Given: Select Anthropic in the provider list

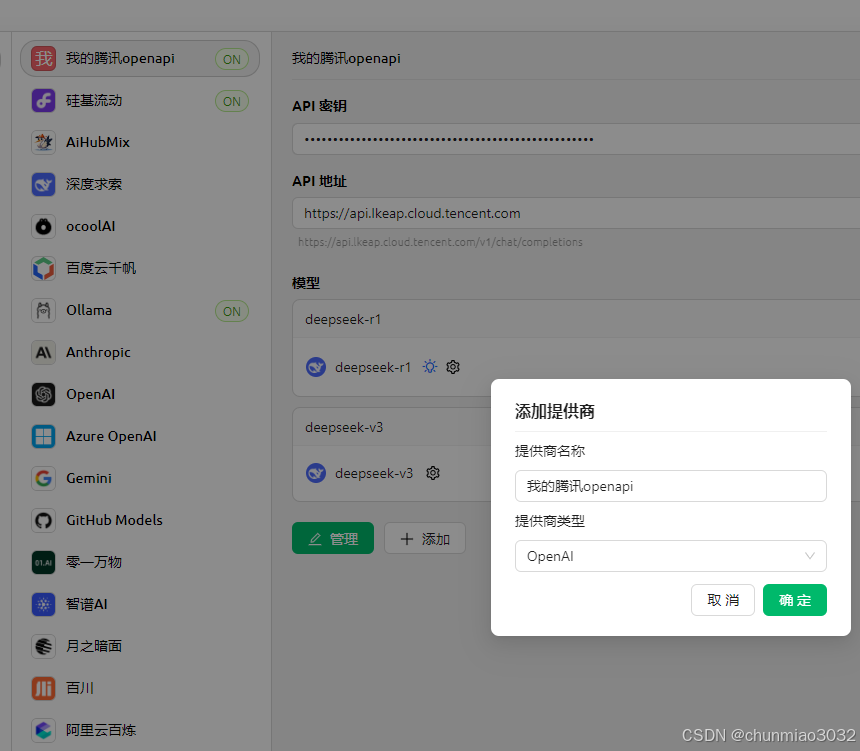Looking at the screenshot, I should 140,352.
